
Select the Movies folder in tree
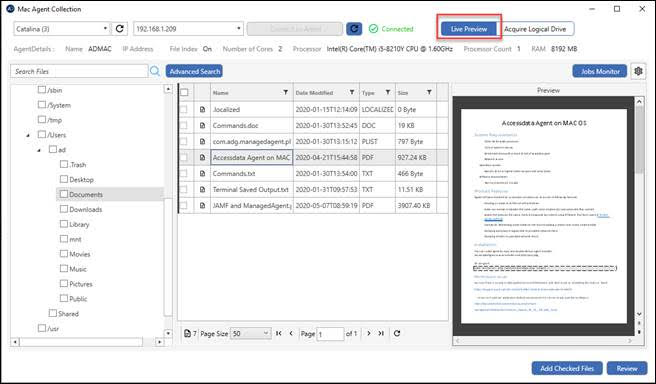coord(79,254)
